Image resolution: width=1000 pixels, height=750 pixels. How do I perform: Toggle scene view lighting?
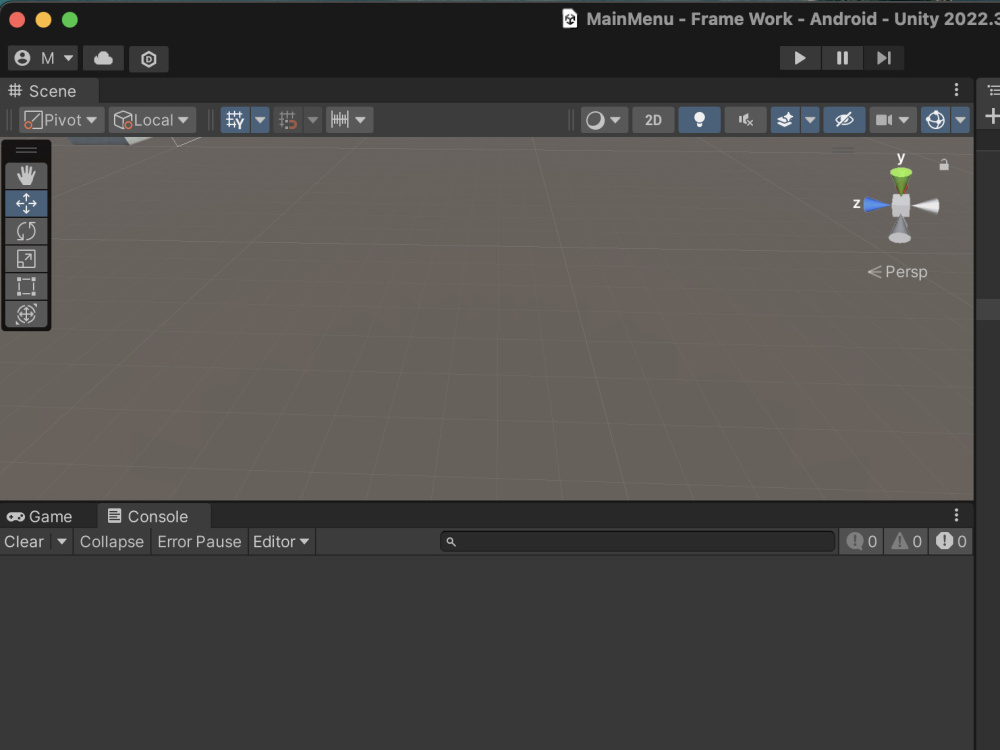tap(699, 119)
